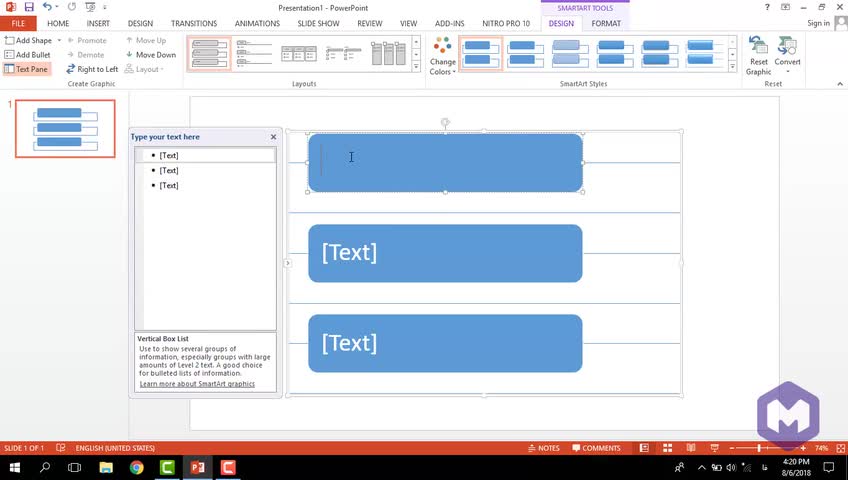Click Sign in link

(818, 23)
